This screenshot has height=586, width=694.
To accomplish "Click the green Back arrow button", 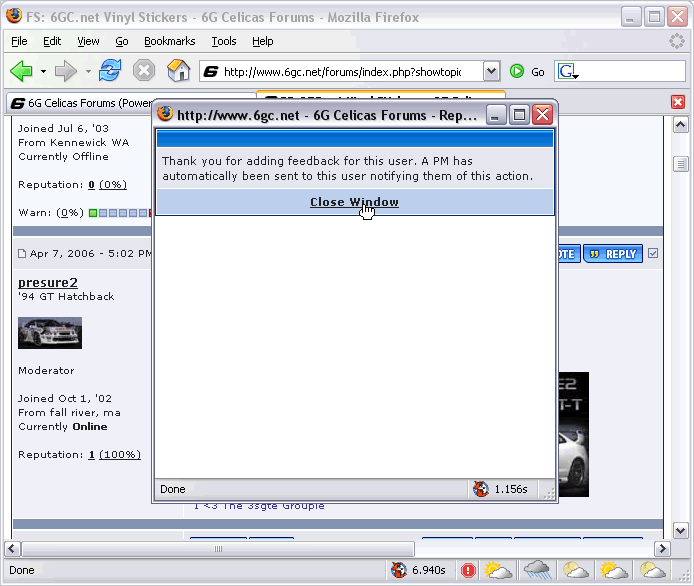I will [x=21, y=71].
